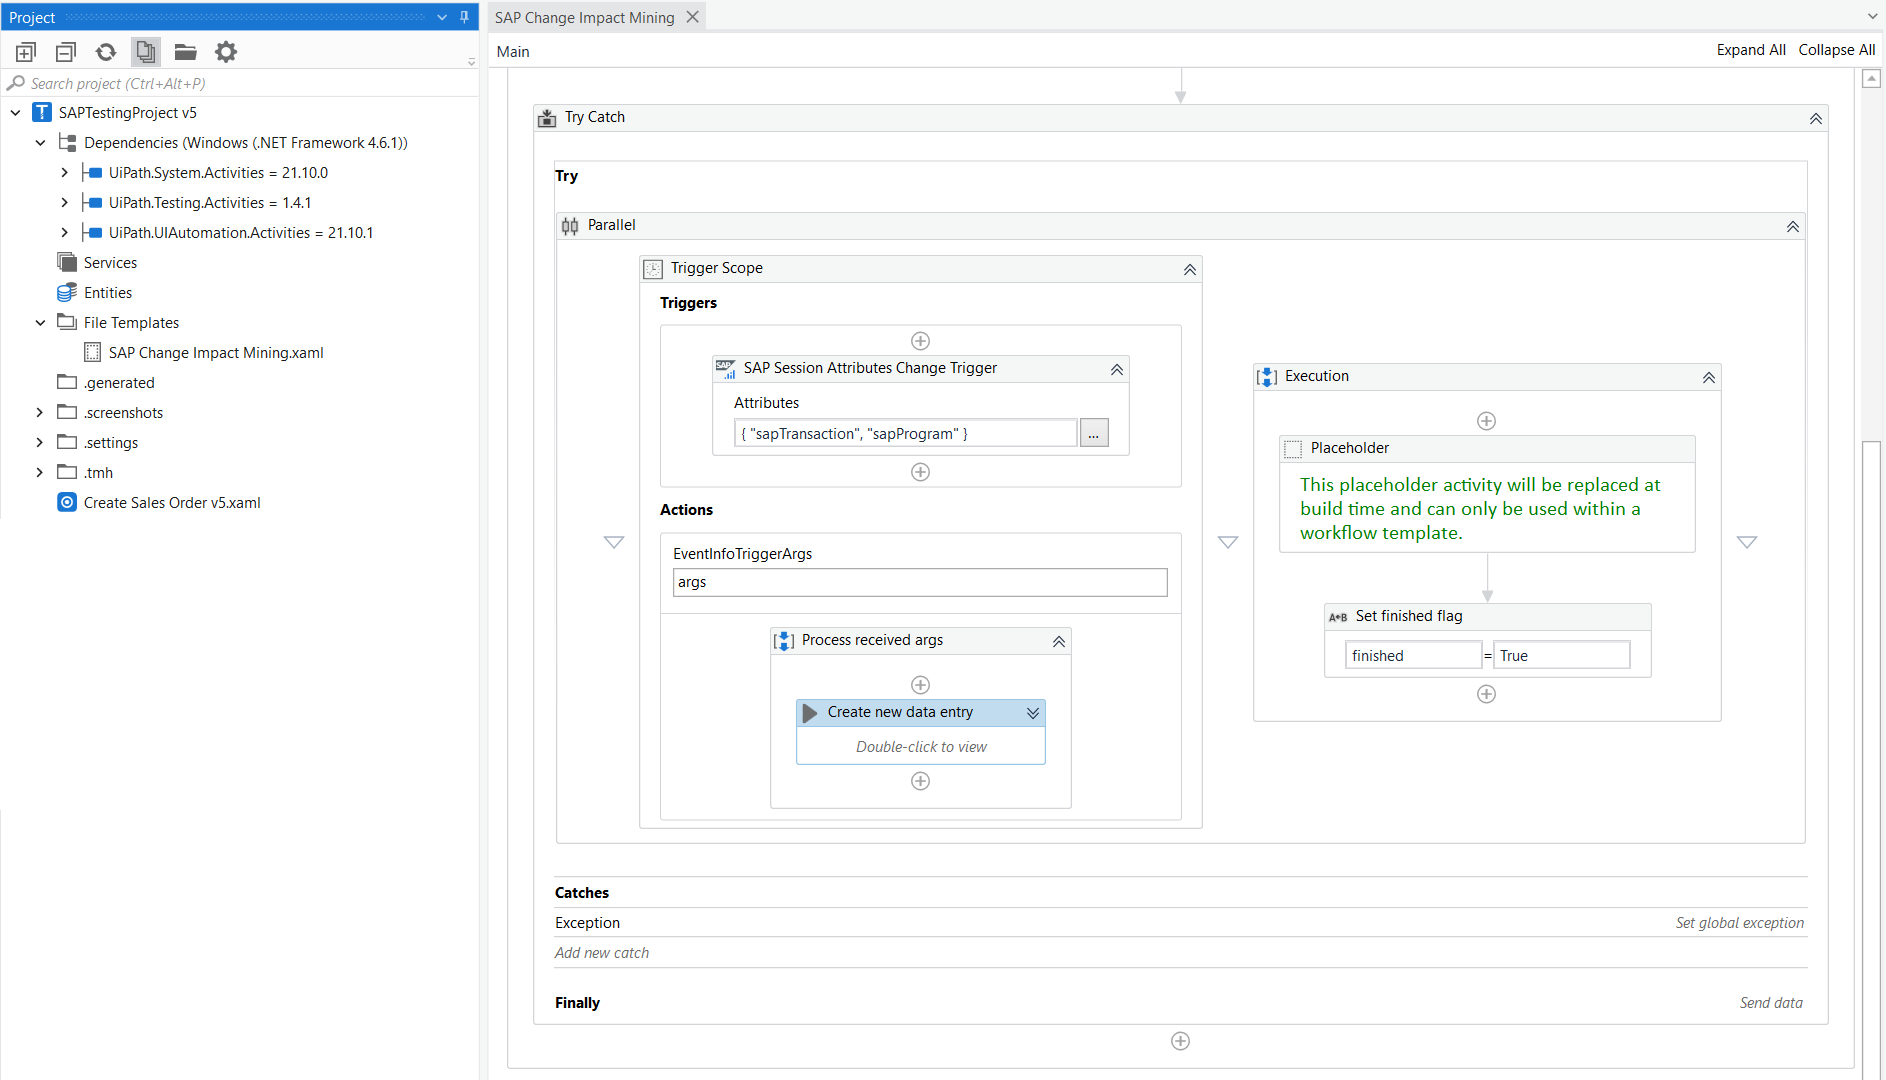The image size is (1886, 1080).
Task: Add activity above the SAP trigger
Action: [921, 341]
